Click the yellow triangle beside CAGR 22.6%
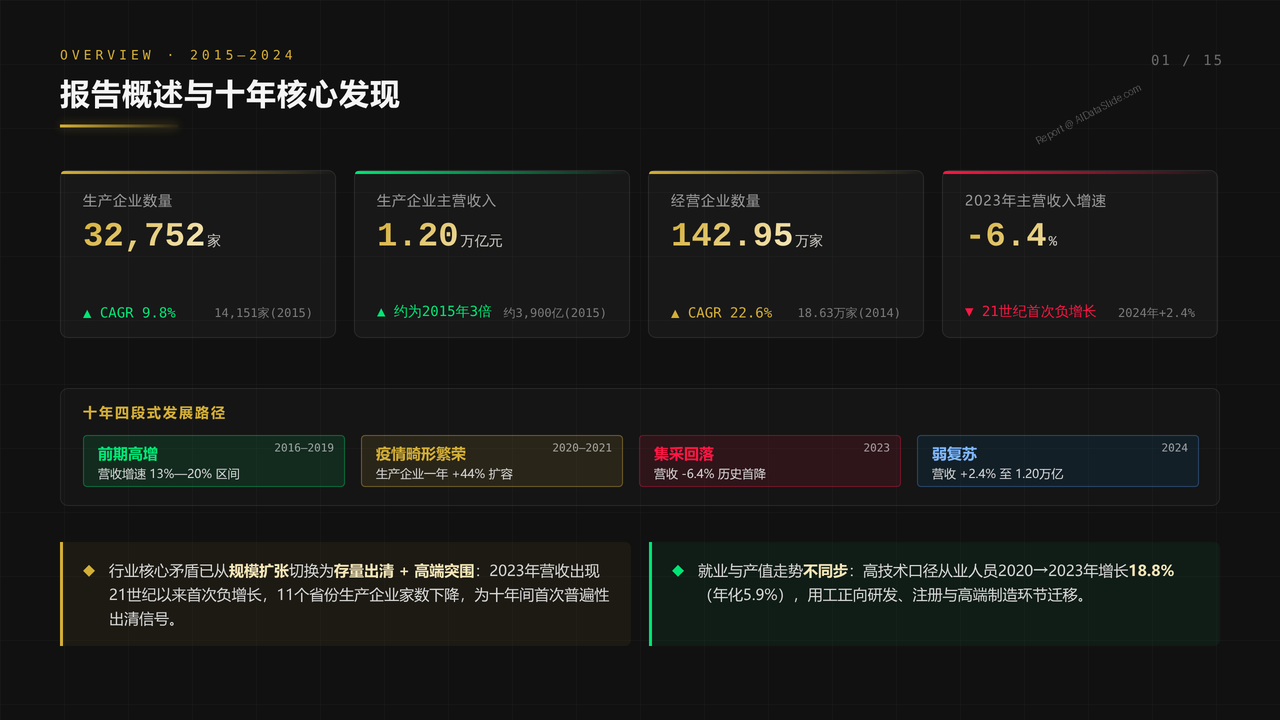The height and width of the screenshot is (720, 1280). point(675,313)
